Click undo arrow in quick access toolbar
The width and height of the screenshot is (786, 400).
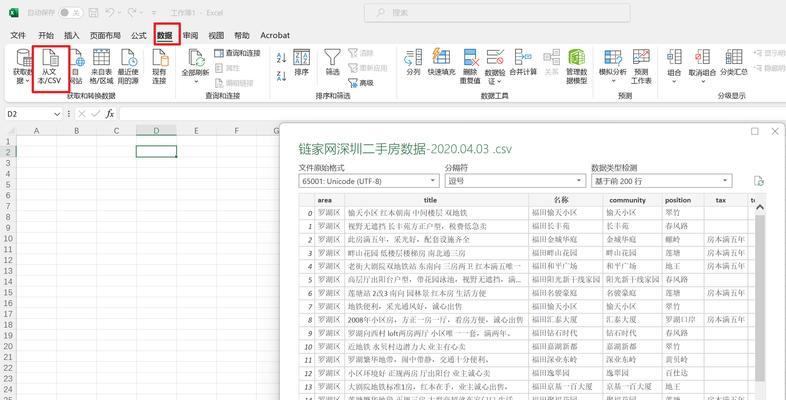click(x=111, y=13)
